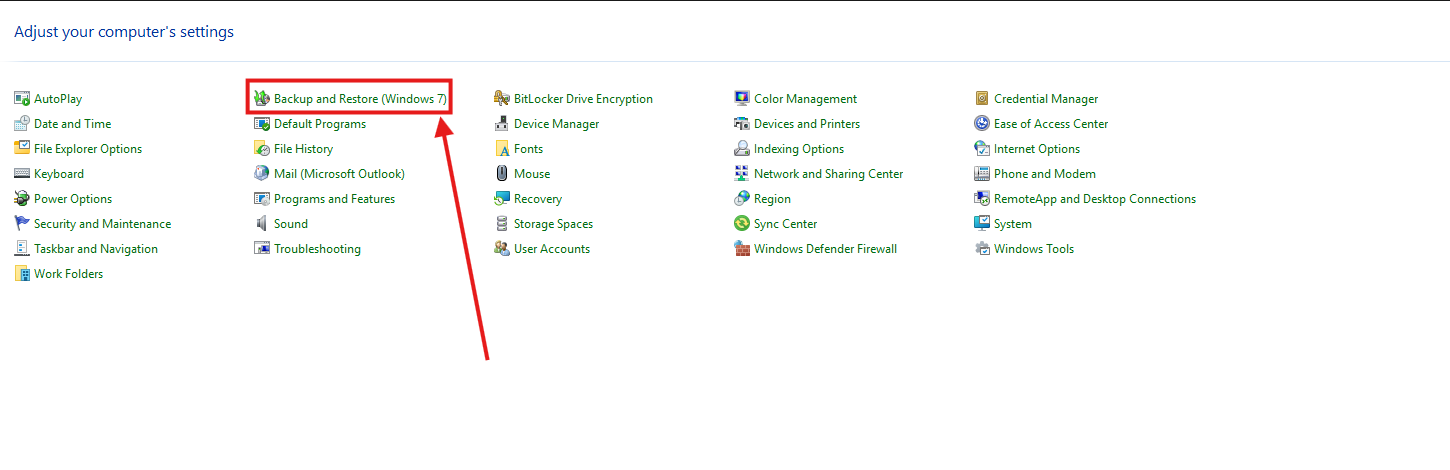1450x470 pixels.
Task: Launch the Troubleshooting link
Action: pos(317,249)
